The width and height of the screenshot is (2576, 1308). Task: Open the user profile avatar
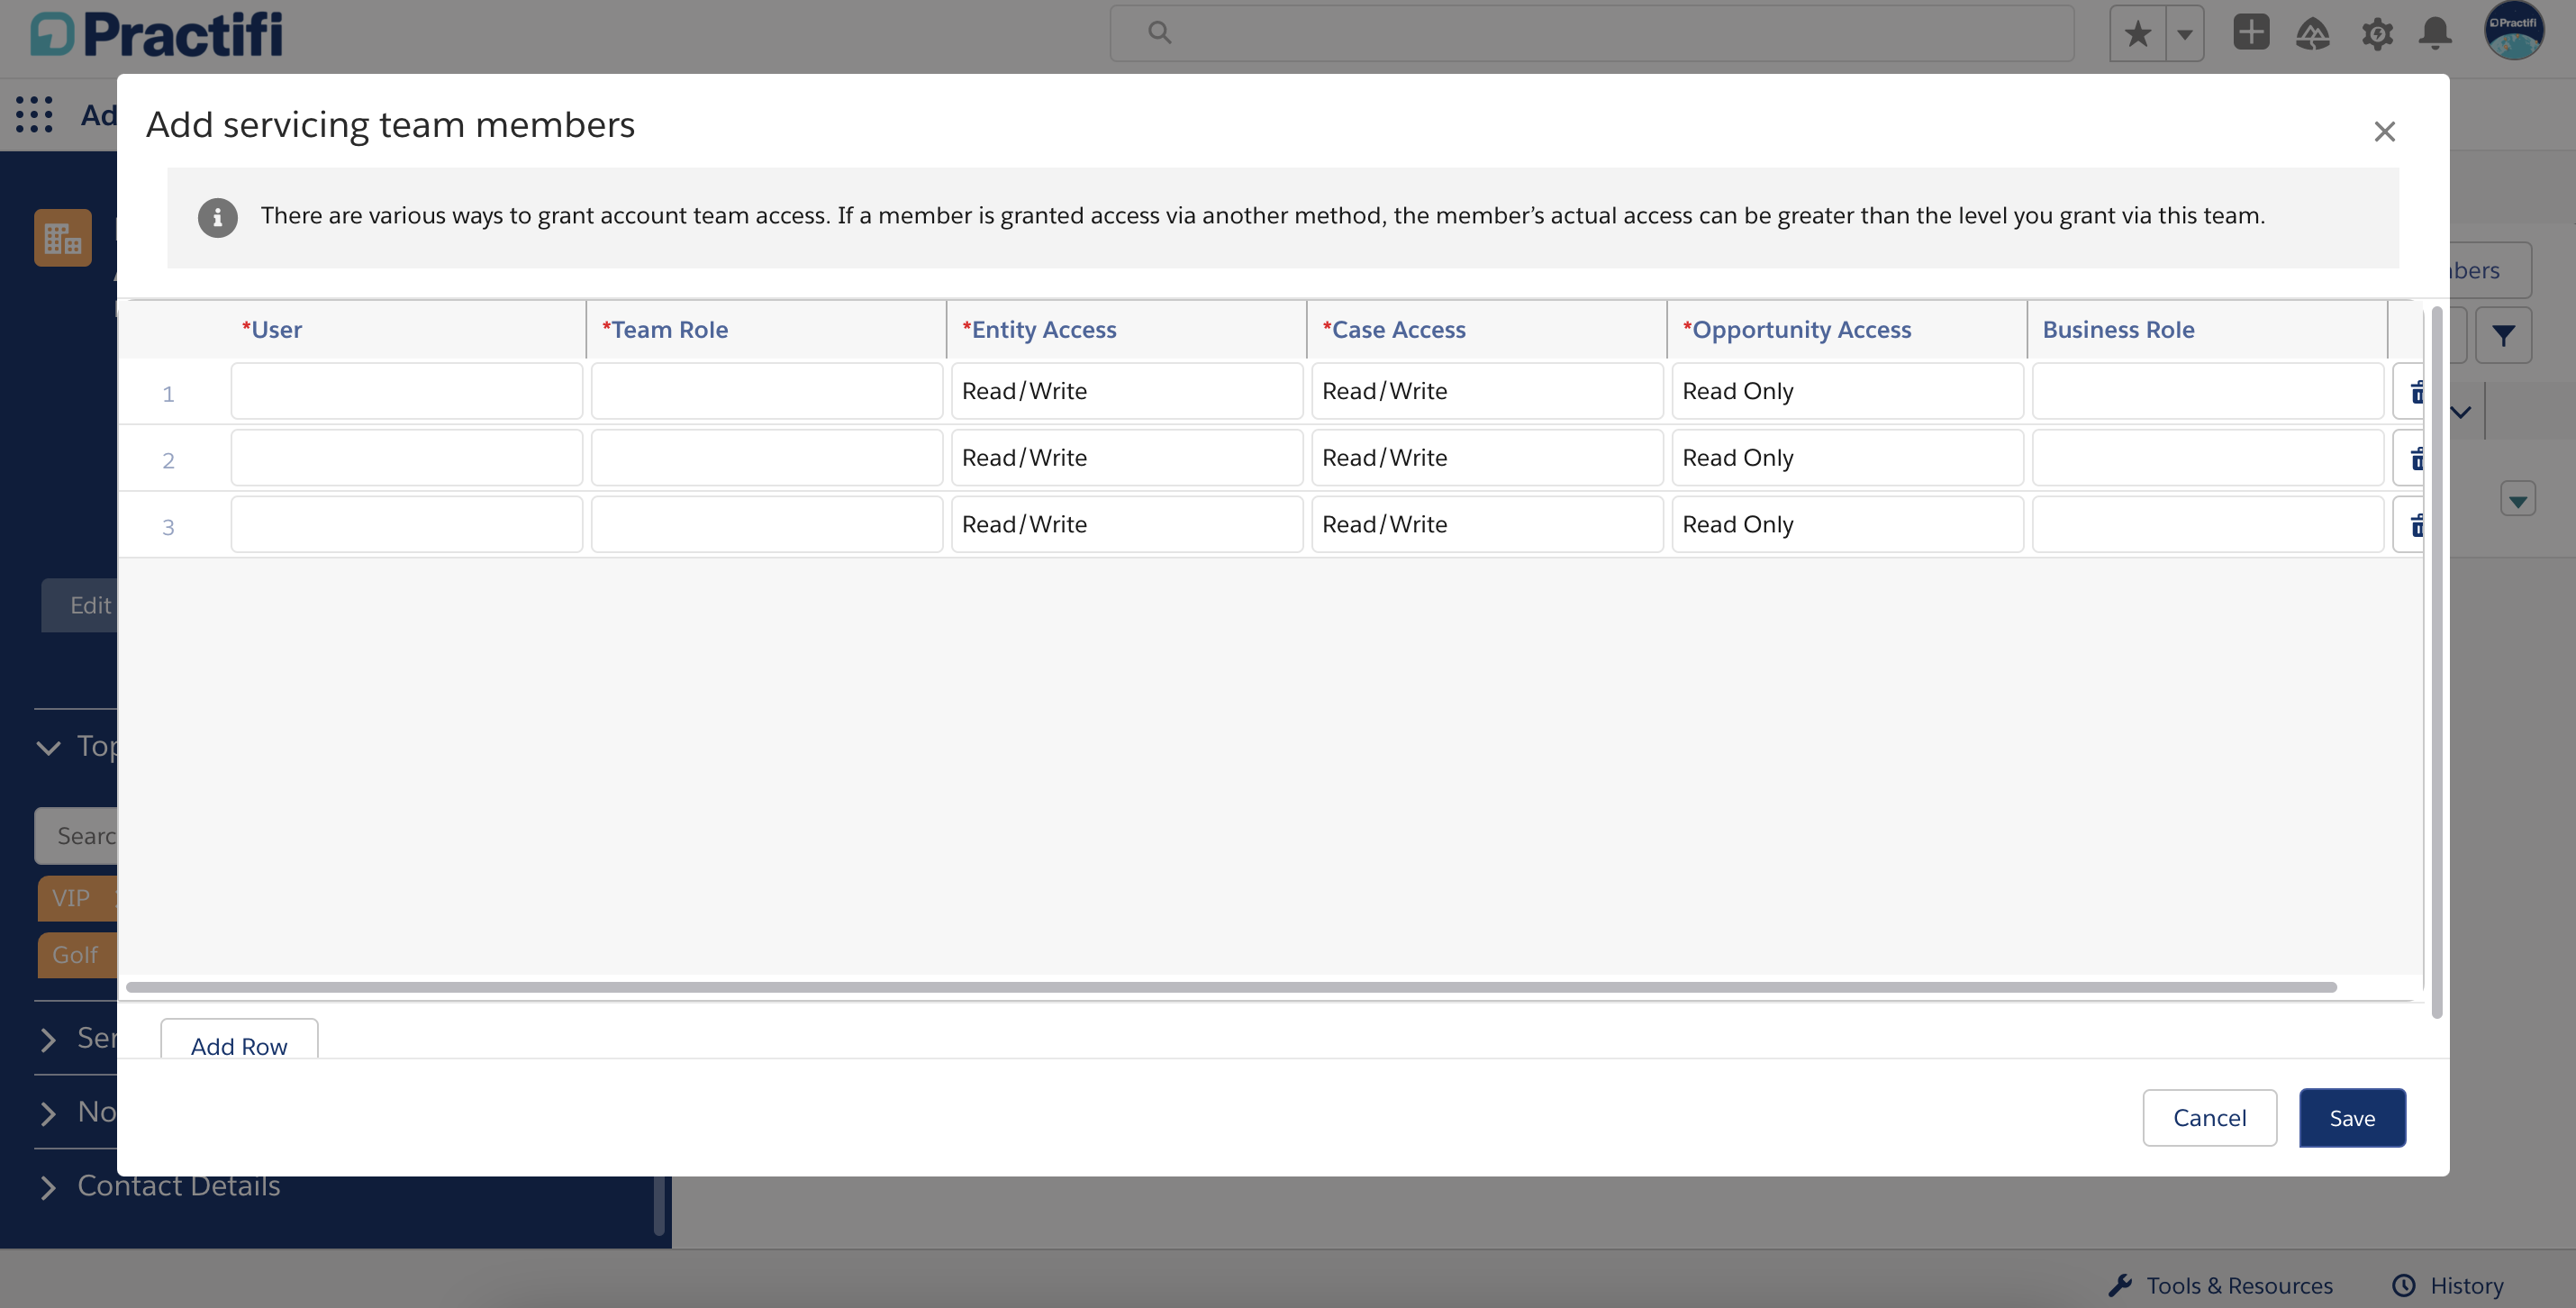2513,31
